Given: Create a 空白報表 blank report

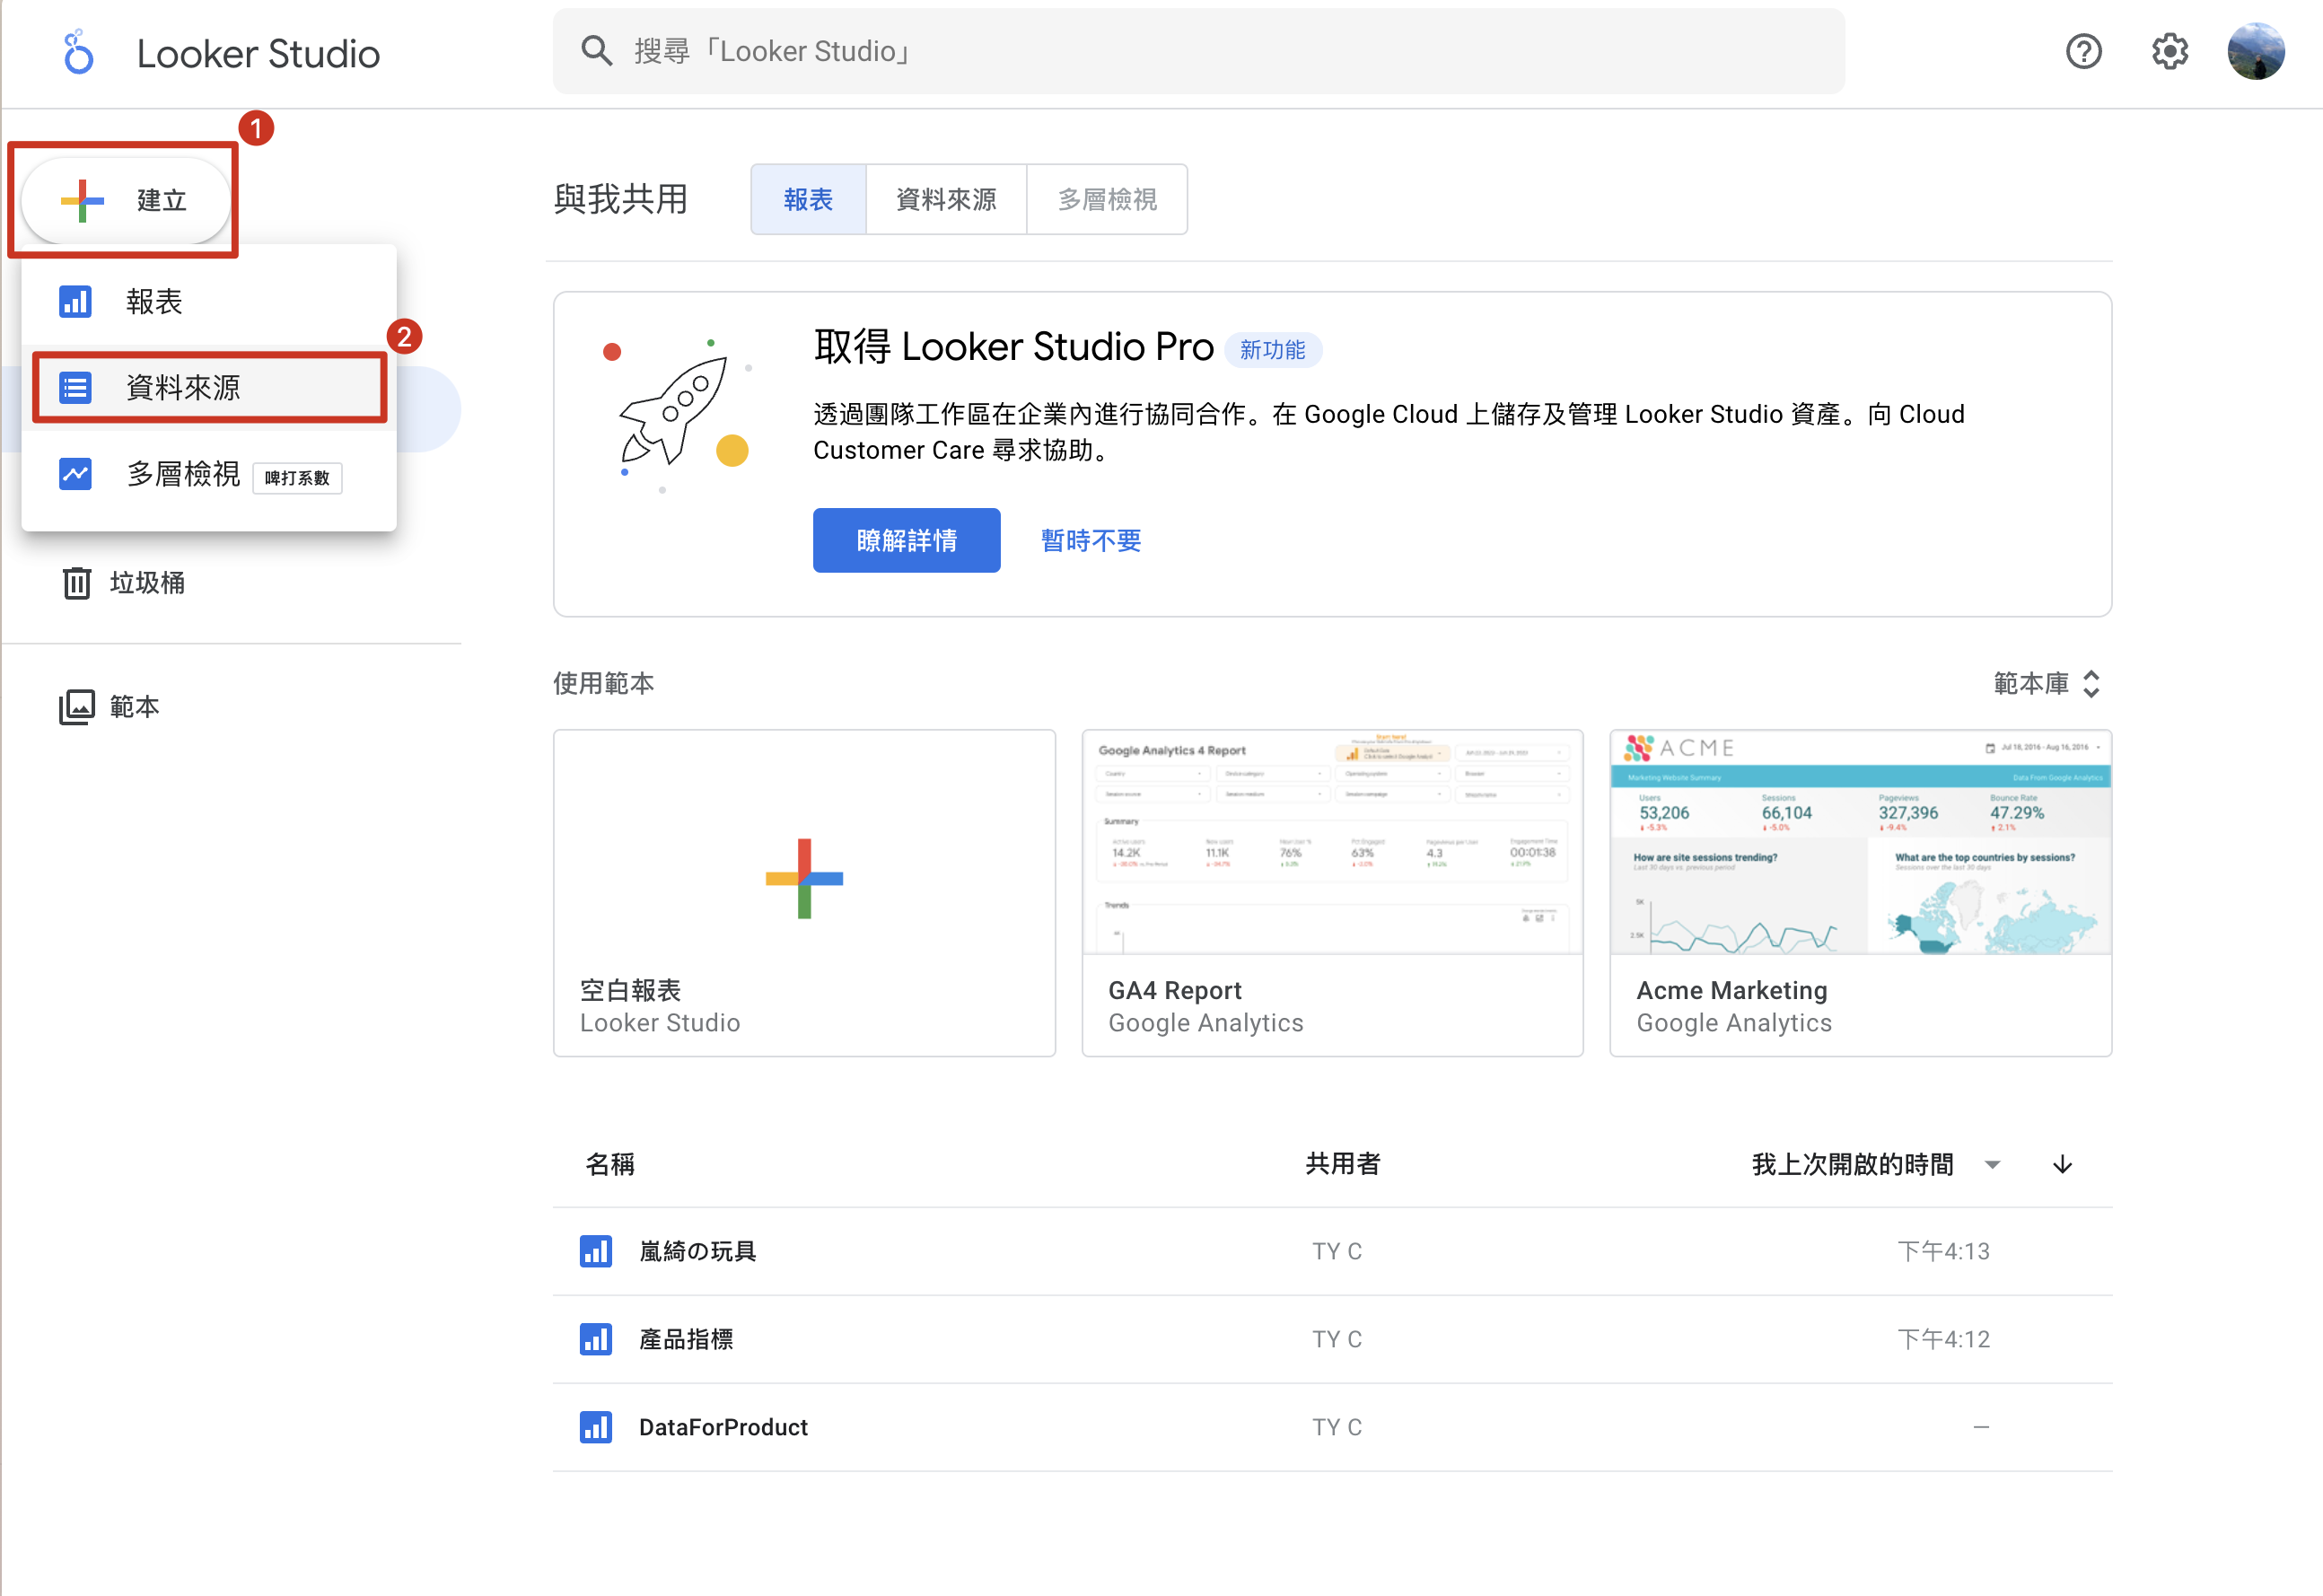Looking at the screenshot, I should pyautogui.click(x=804, y=893).
